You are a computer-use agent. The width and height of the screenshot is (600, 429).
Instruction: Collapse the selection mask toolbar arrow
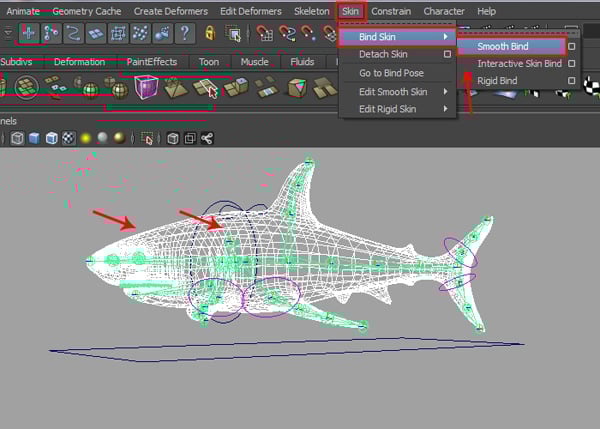pos(8,33)
